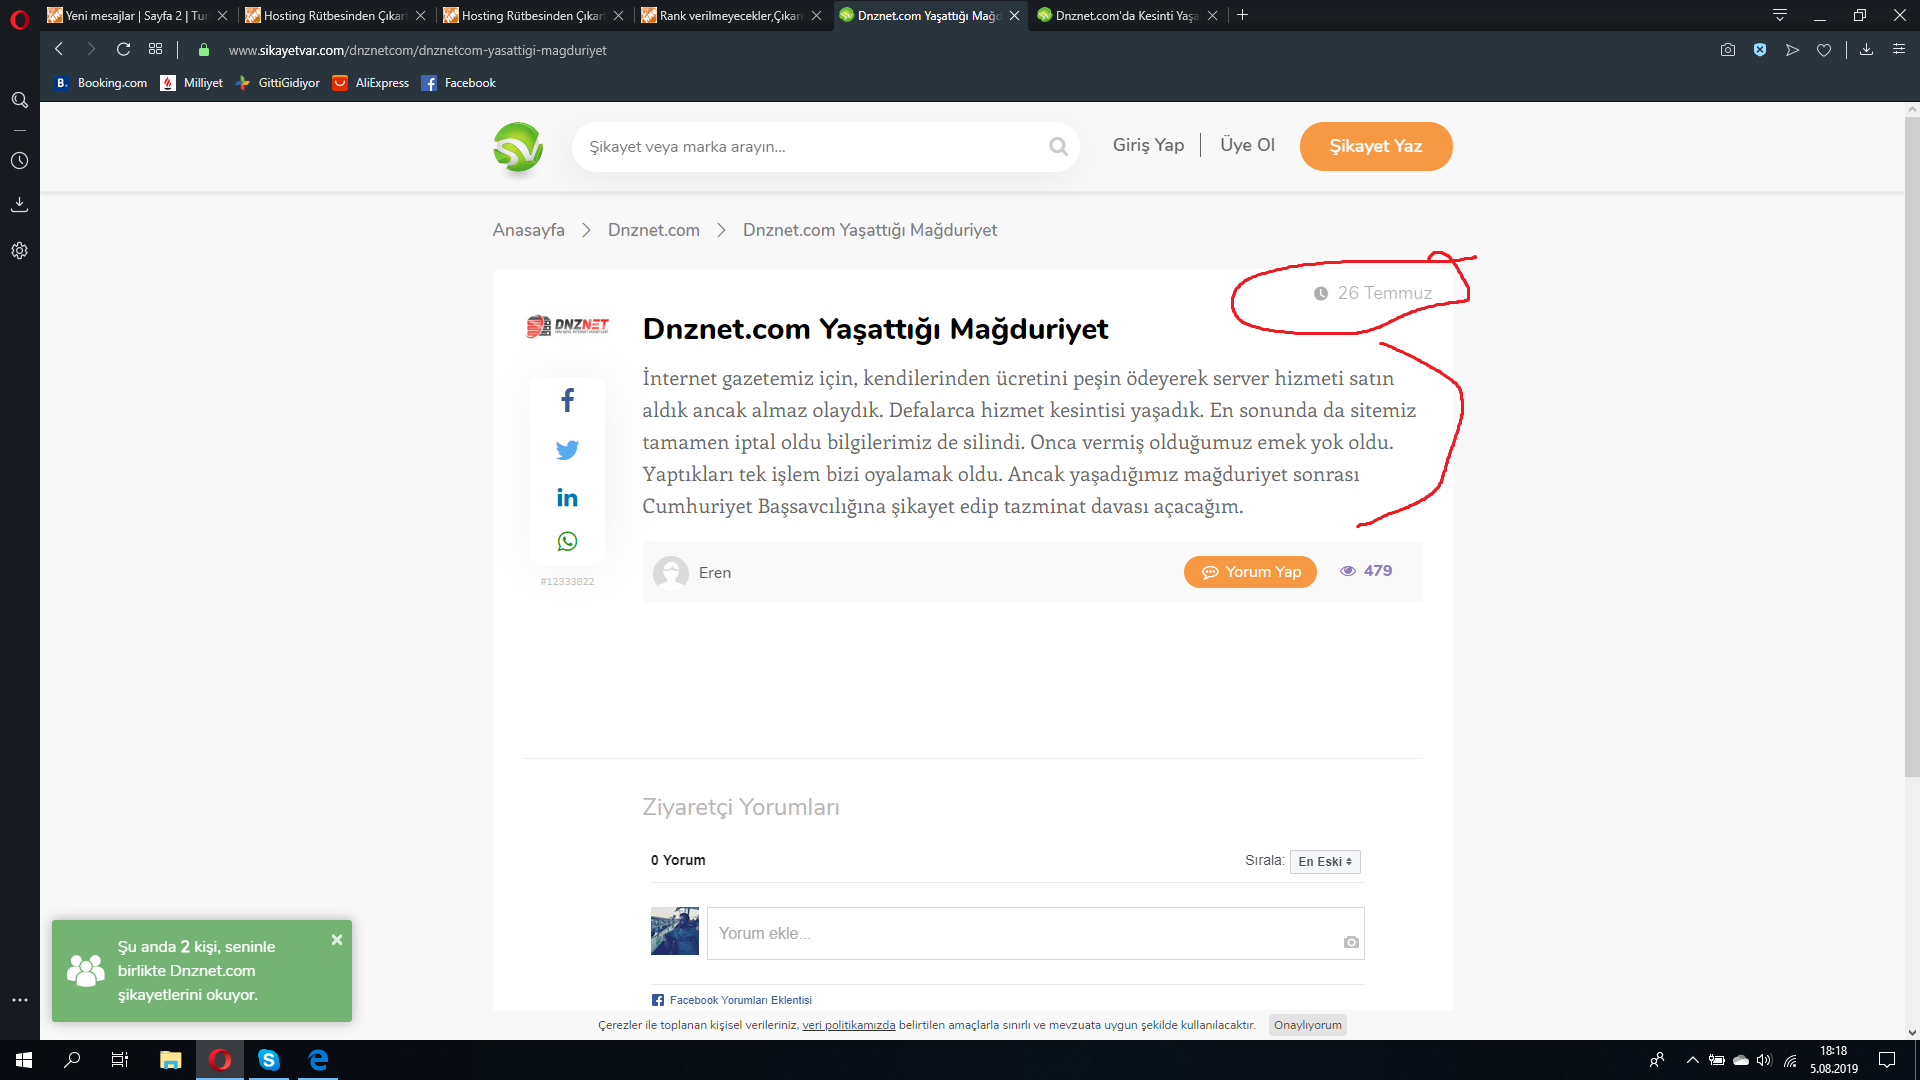
Task: Open Windows taskbar search
Action: [x=72, y=1060]
